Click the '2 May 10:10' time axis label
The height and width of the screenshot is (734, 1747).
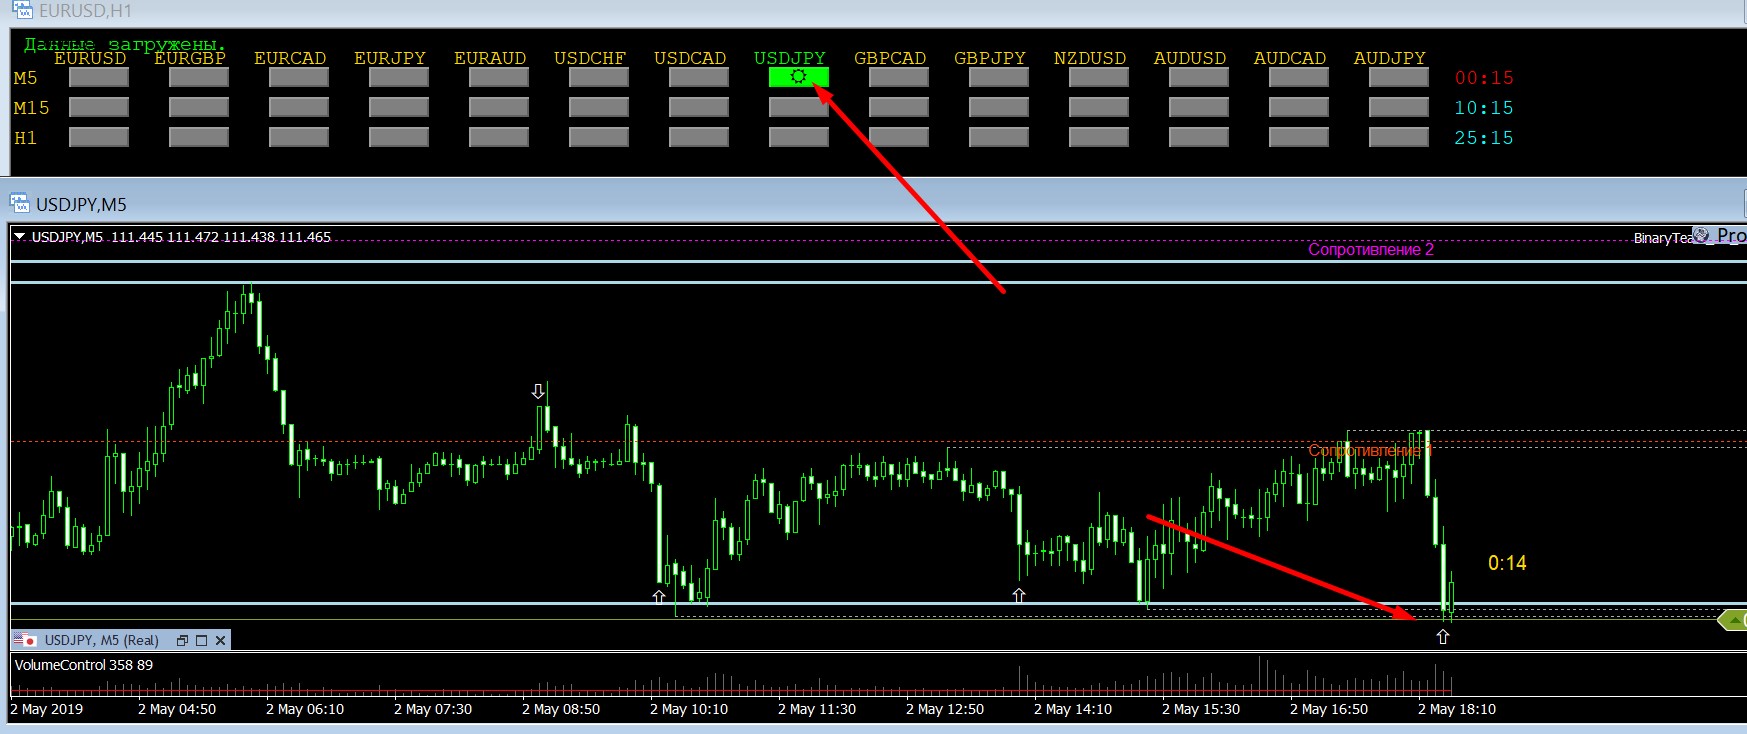tap(689, 709)
